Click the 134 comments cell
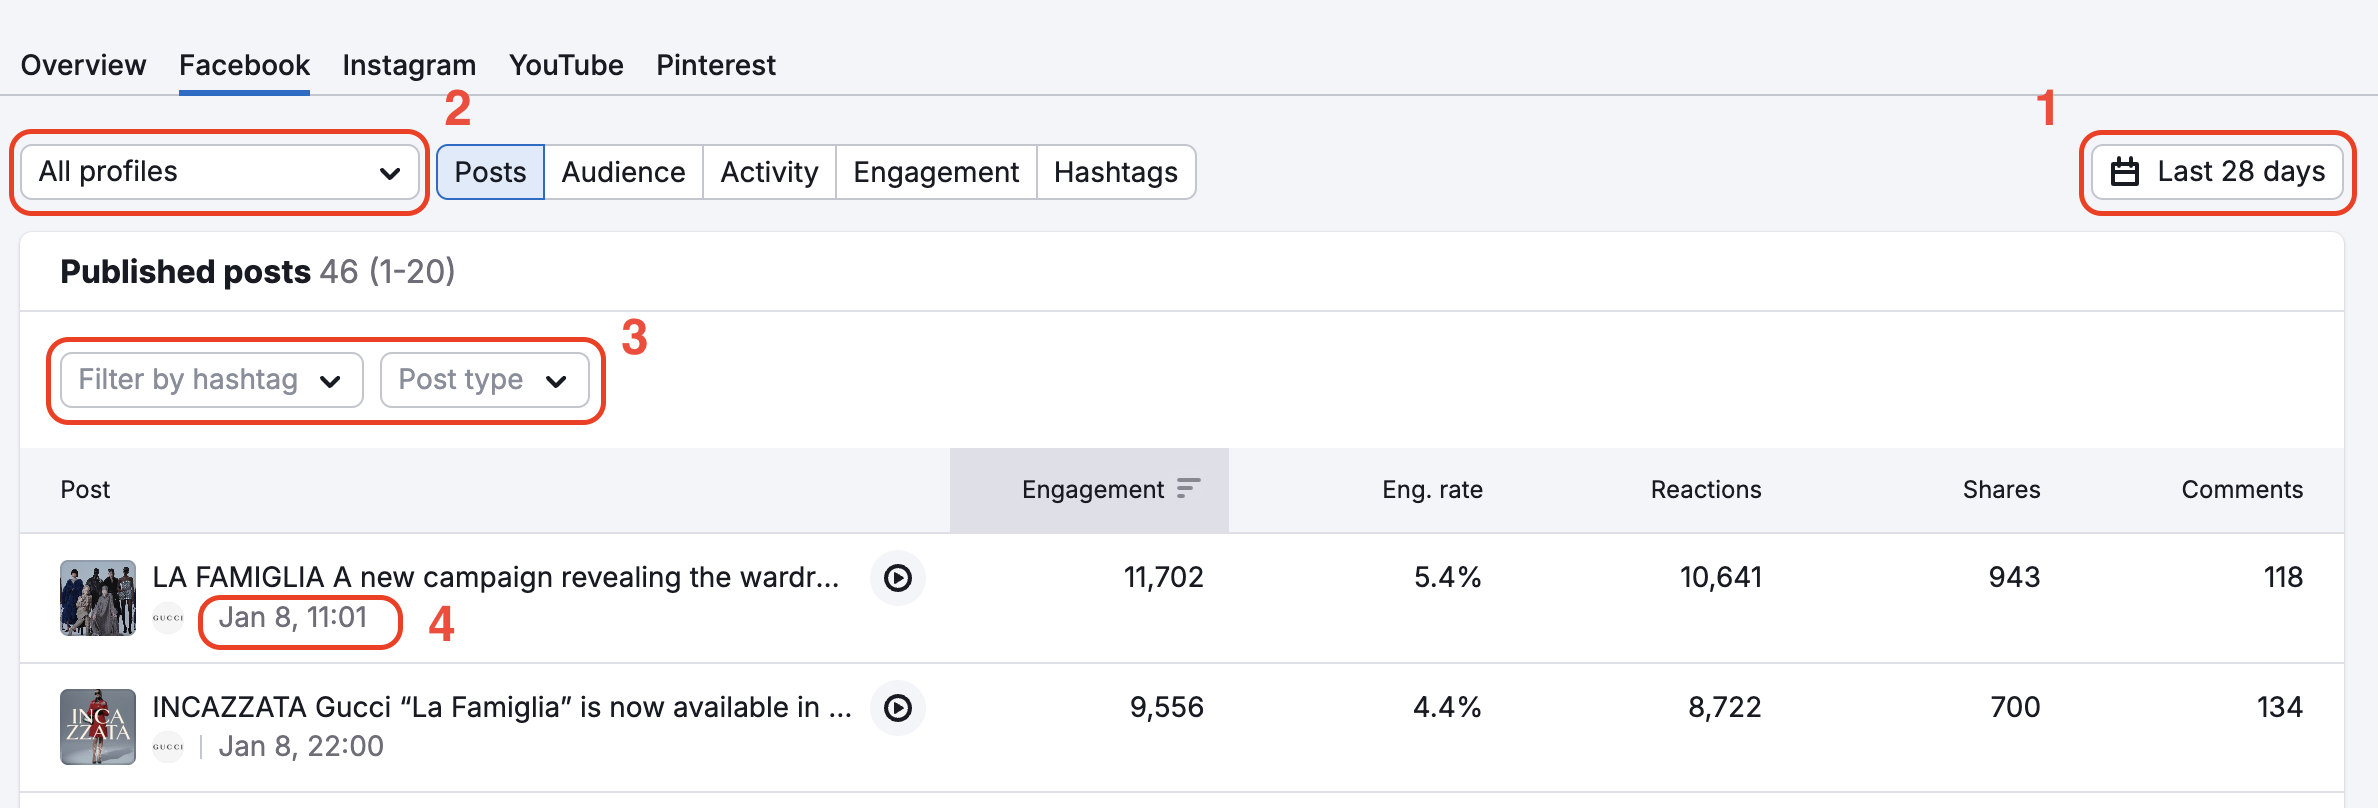The image size is (2378, 808). click(2280, 707)
